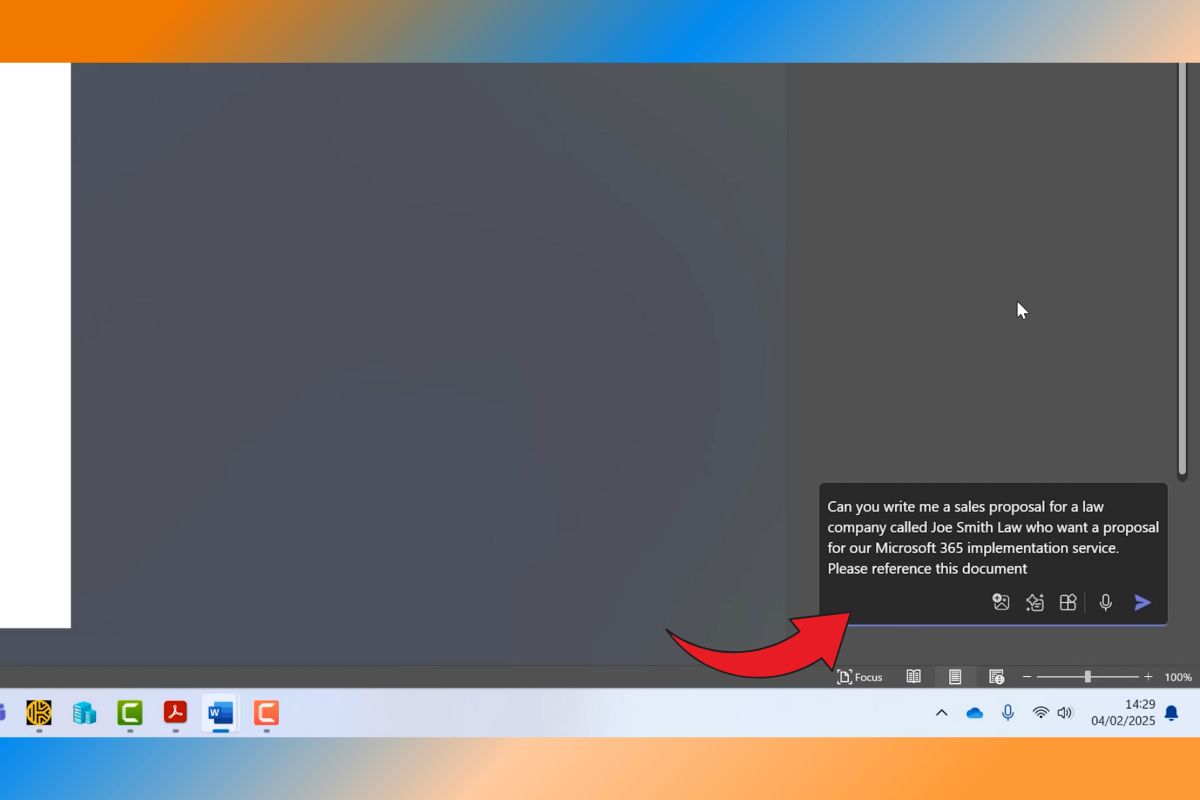Image resolution: width=1200 pixels, height=800 pixels.
Task: Open Adobe Acrobat from taskbar
Action: [175, 712]
